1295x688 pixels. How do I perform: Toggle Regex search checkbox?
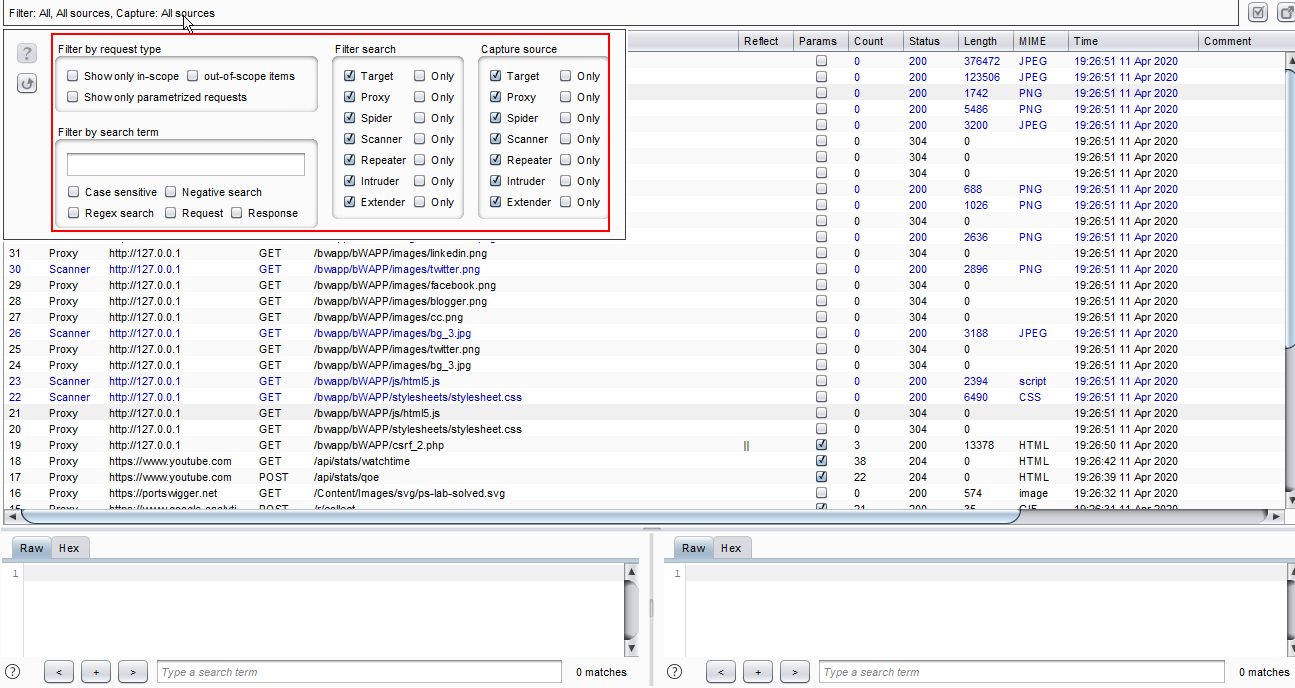click(74, 213)
